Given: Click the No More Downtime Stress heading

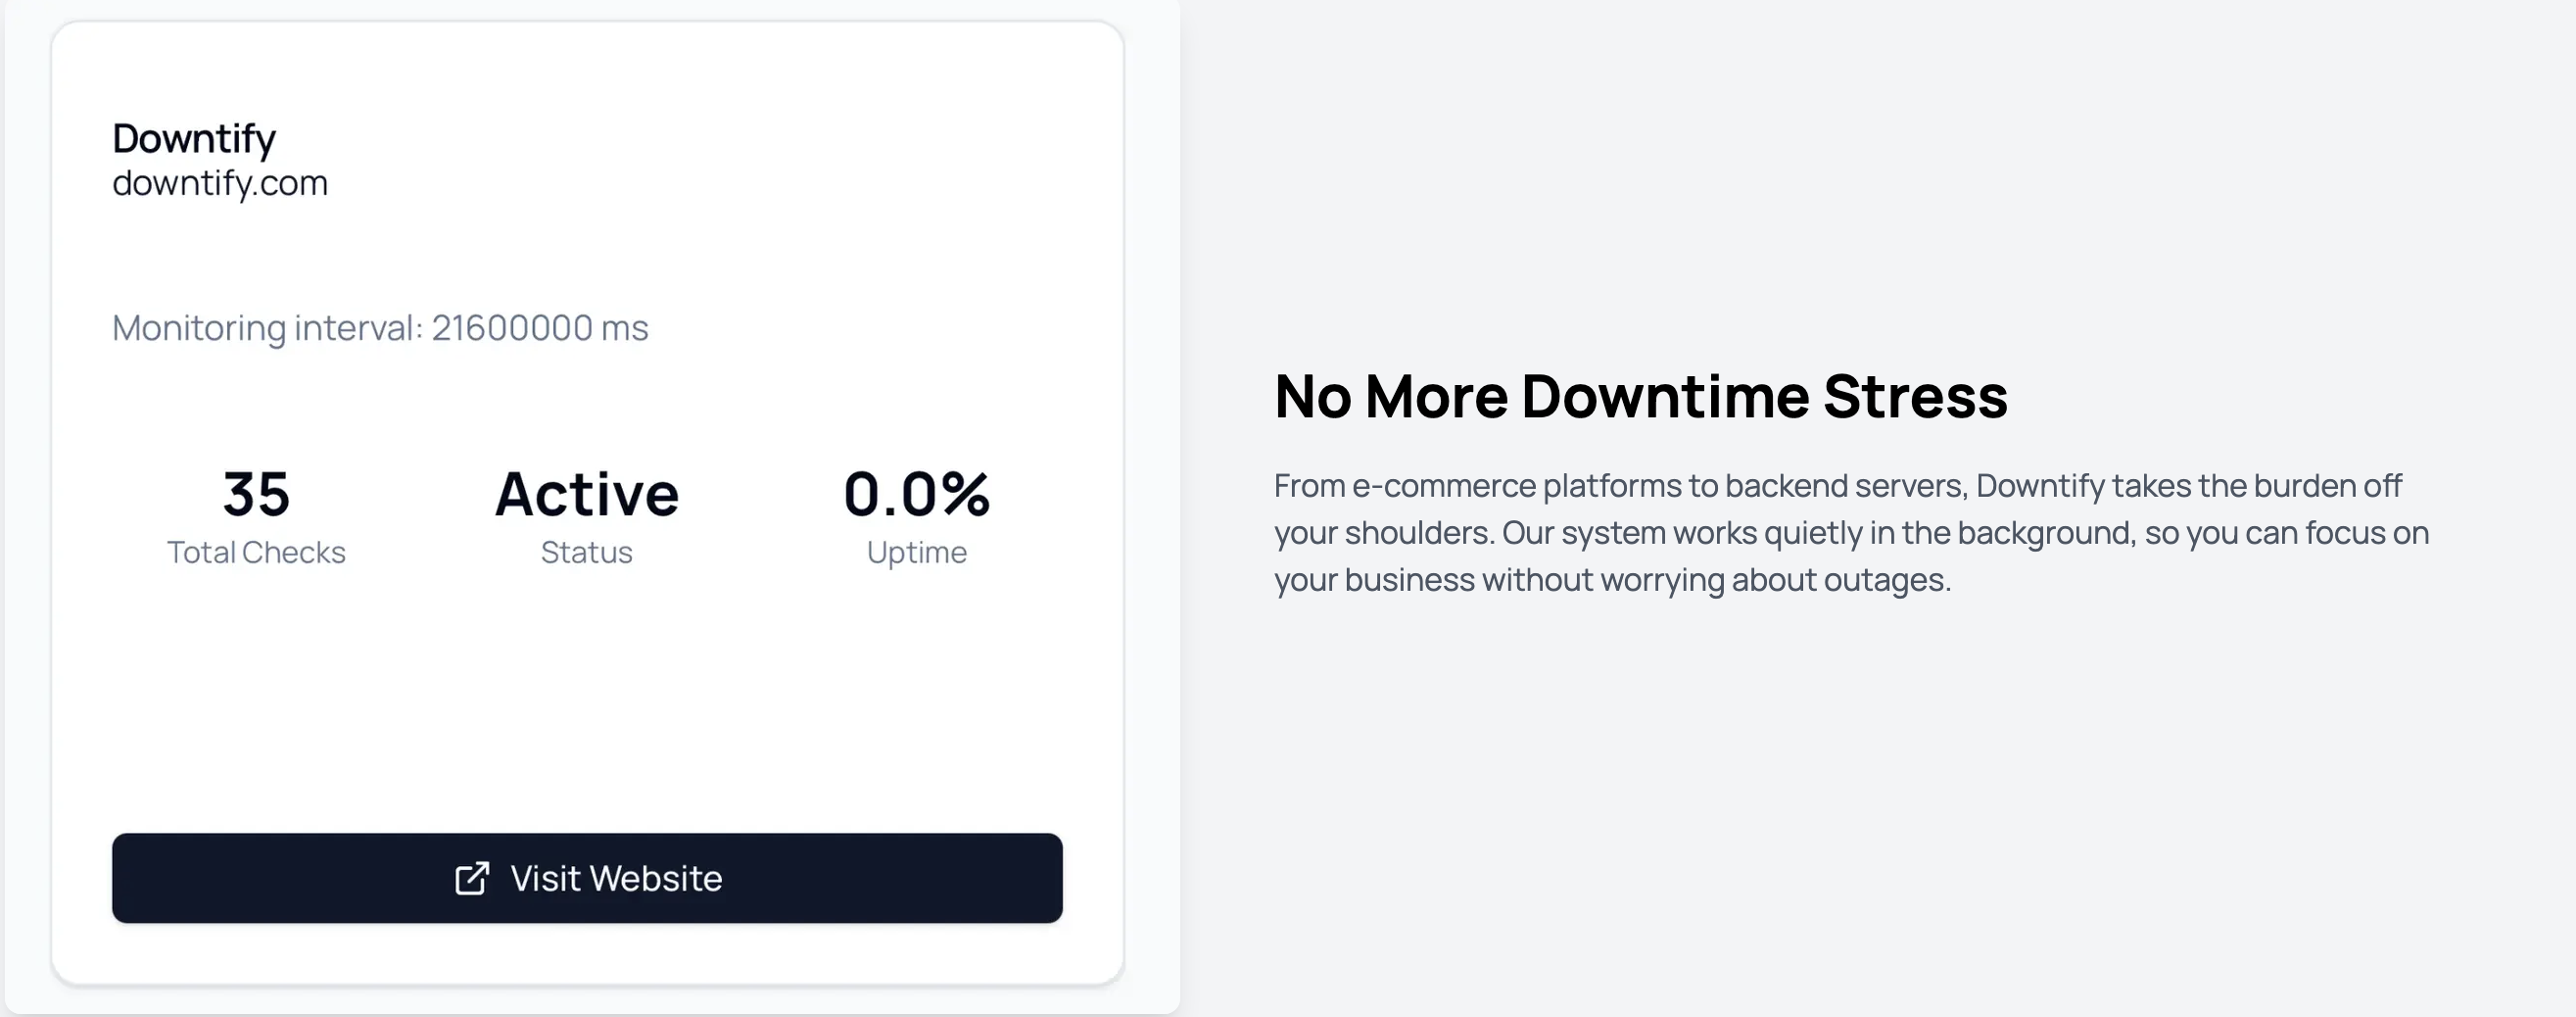Looking at the screenshot, I should click(1641, 396).
